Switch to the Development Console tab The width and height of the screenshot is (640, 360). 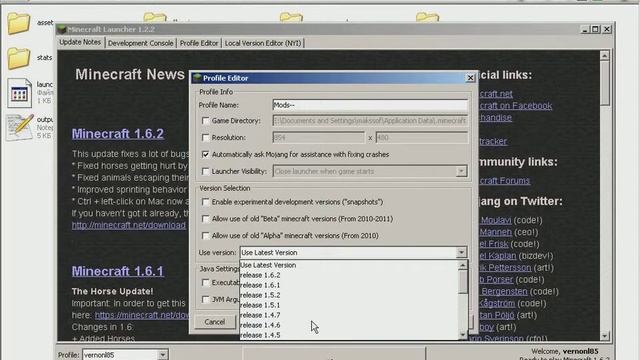pos(140,43)
